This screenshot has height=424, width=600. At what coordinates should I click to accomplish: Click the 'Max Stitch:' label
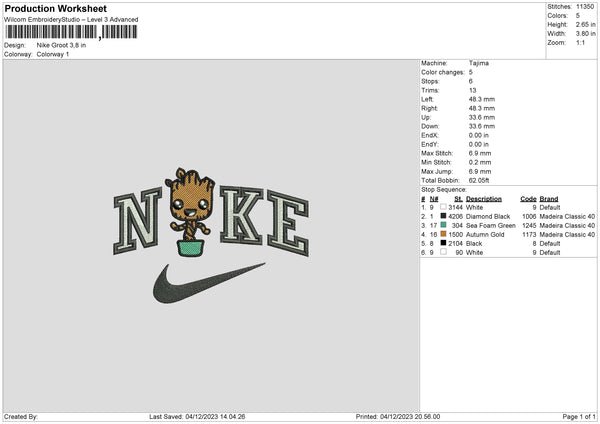pos(437,153)
